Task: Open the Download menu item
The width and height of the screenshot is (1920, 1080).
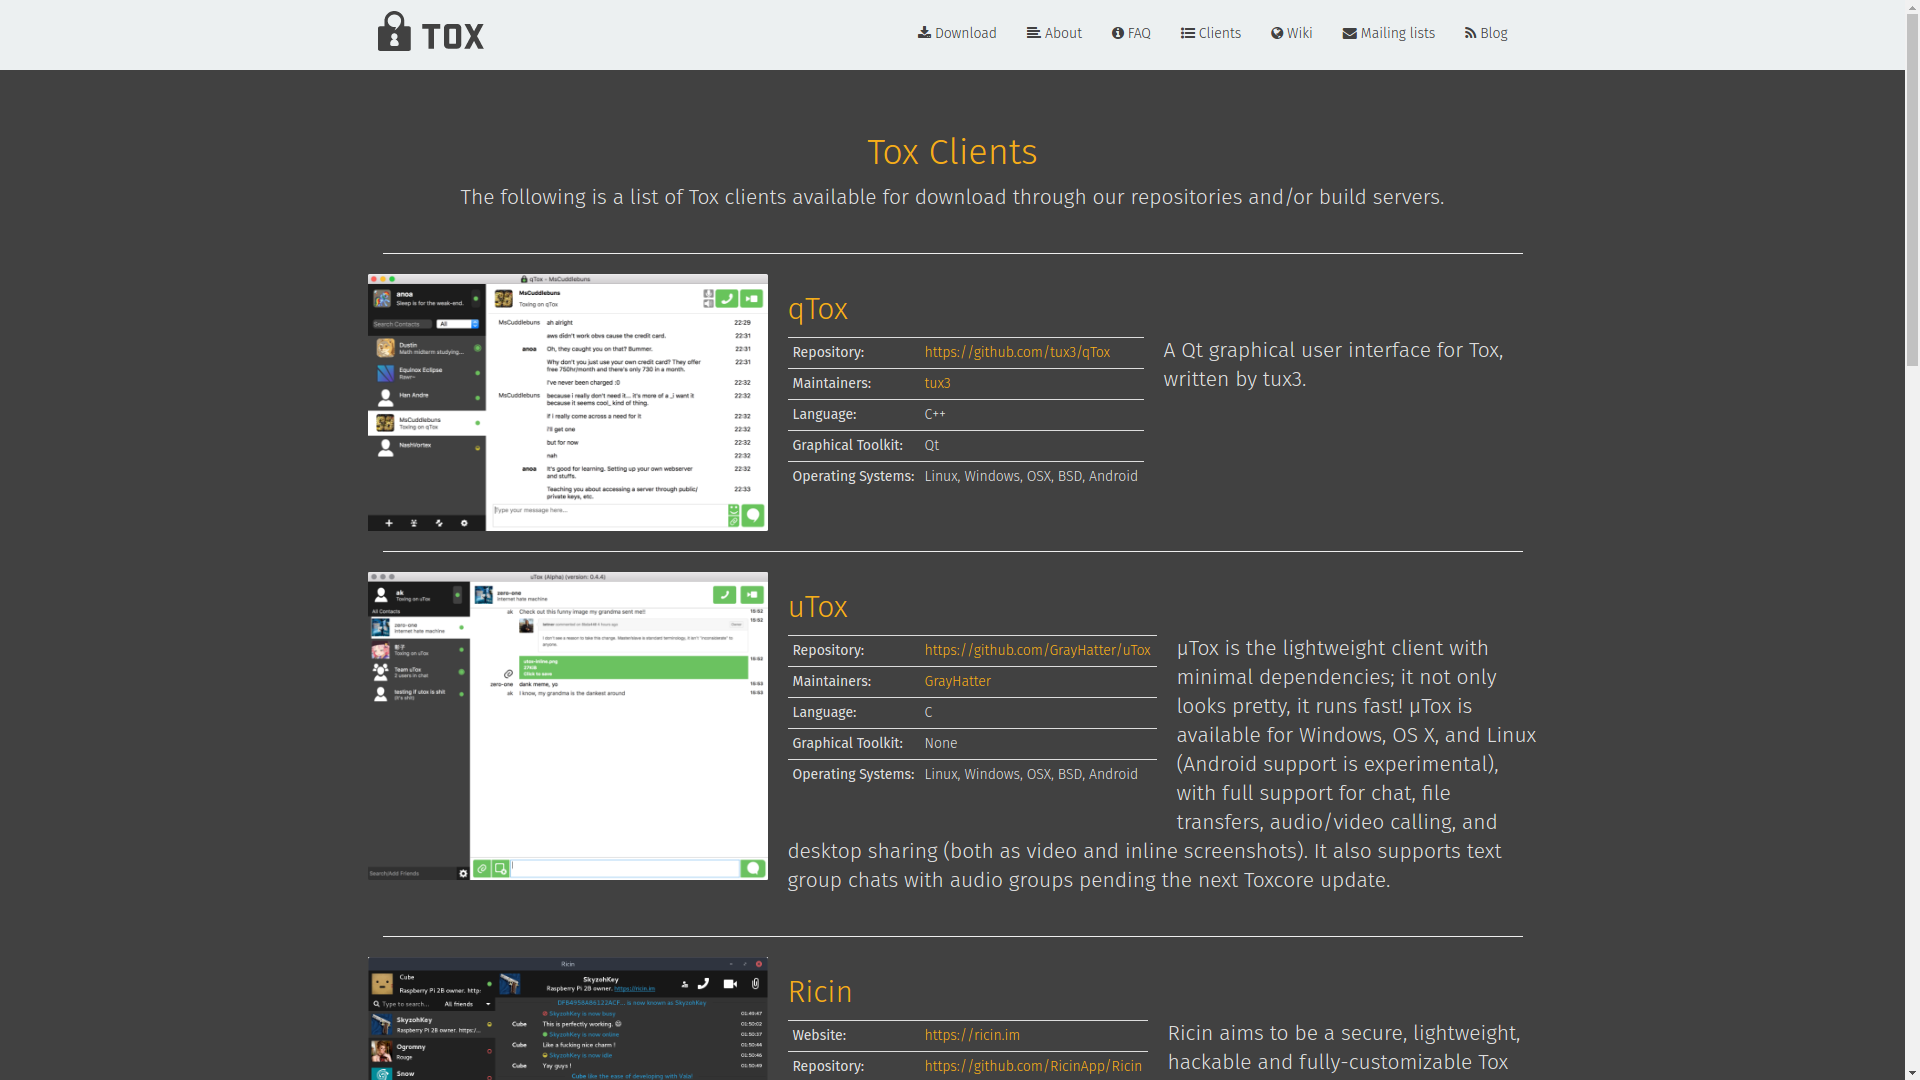Action: tap(965, 33)
